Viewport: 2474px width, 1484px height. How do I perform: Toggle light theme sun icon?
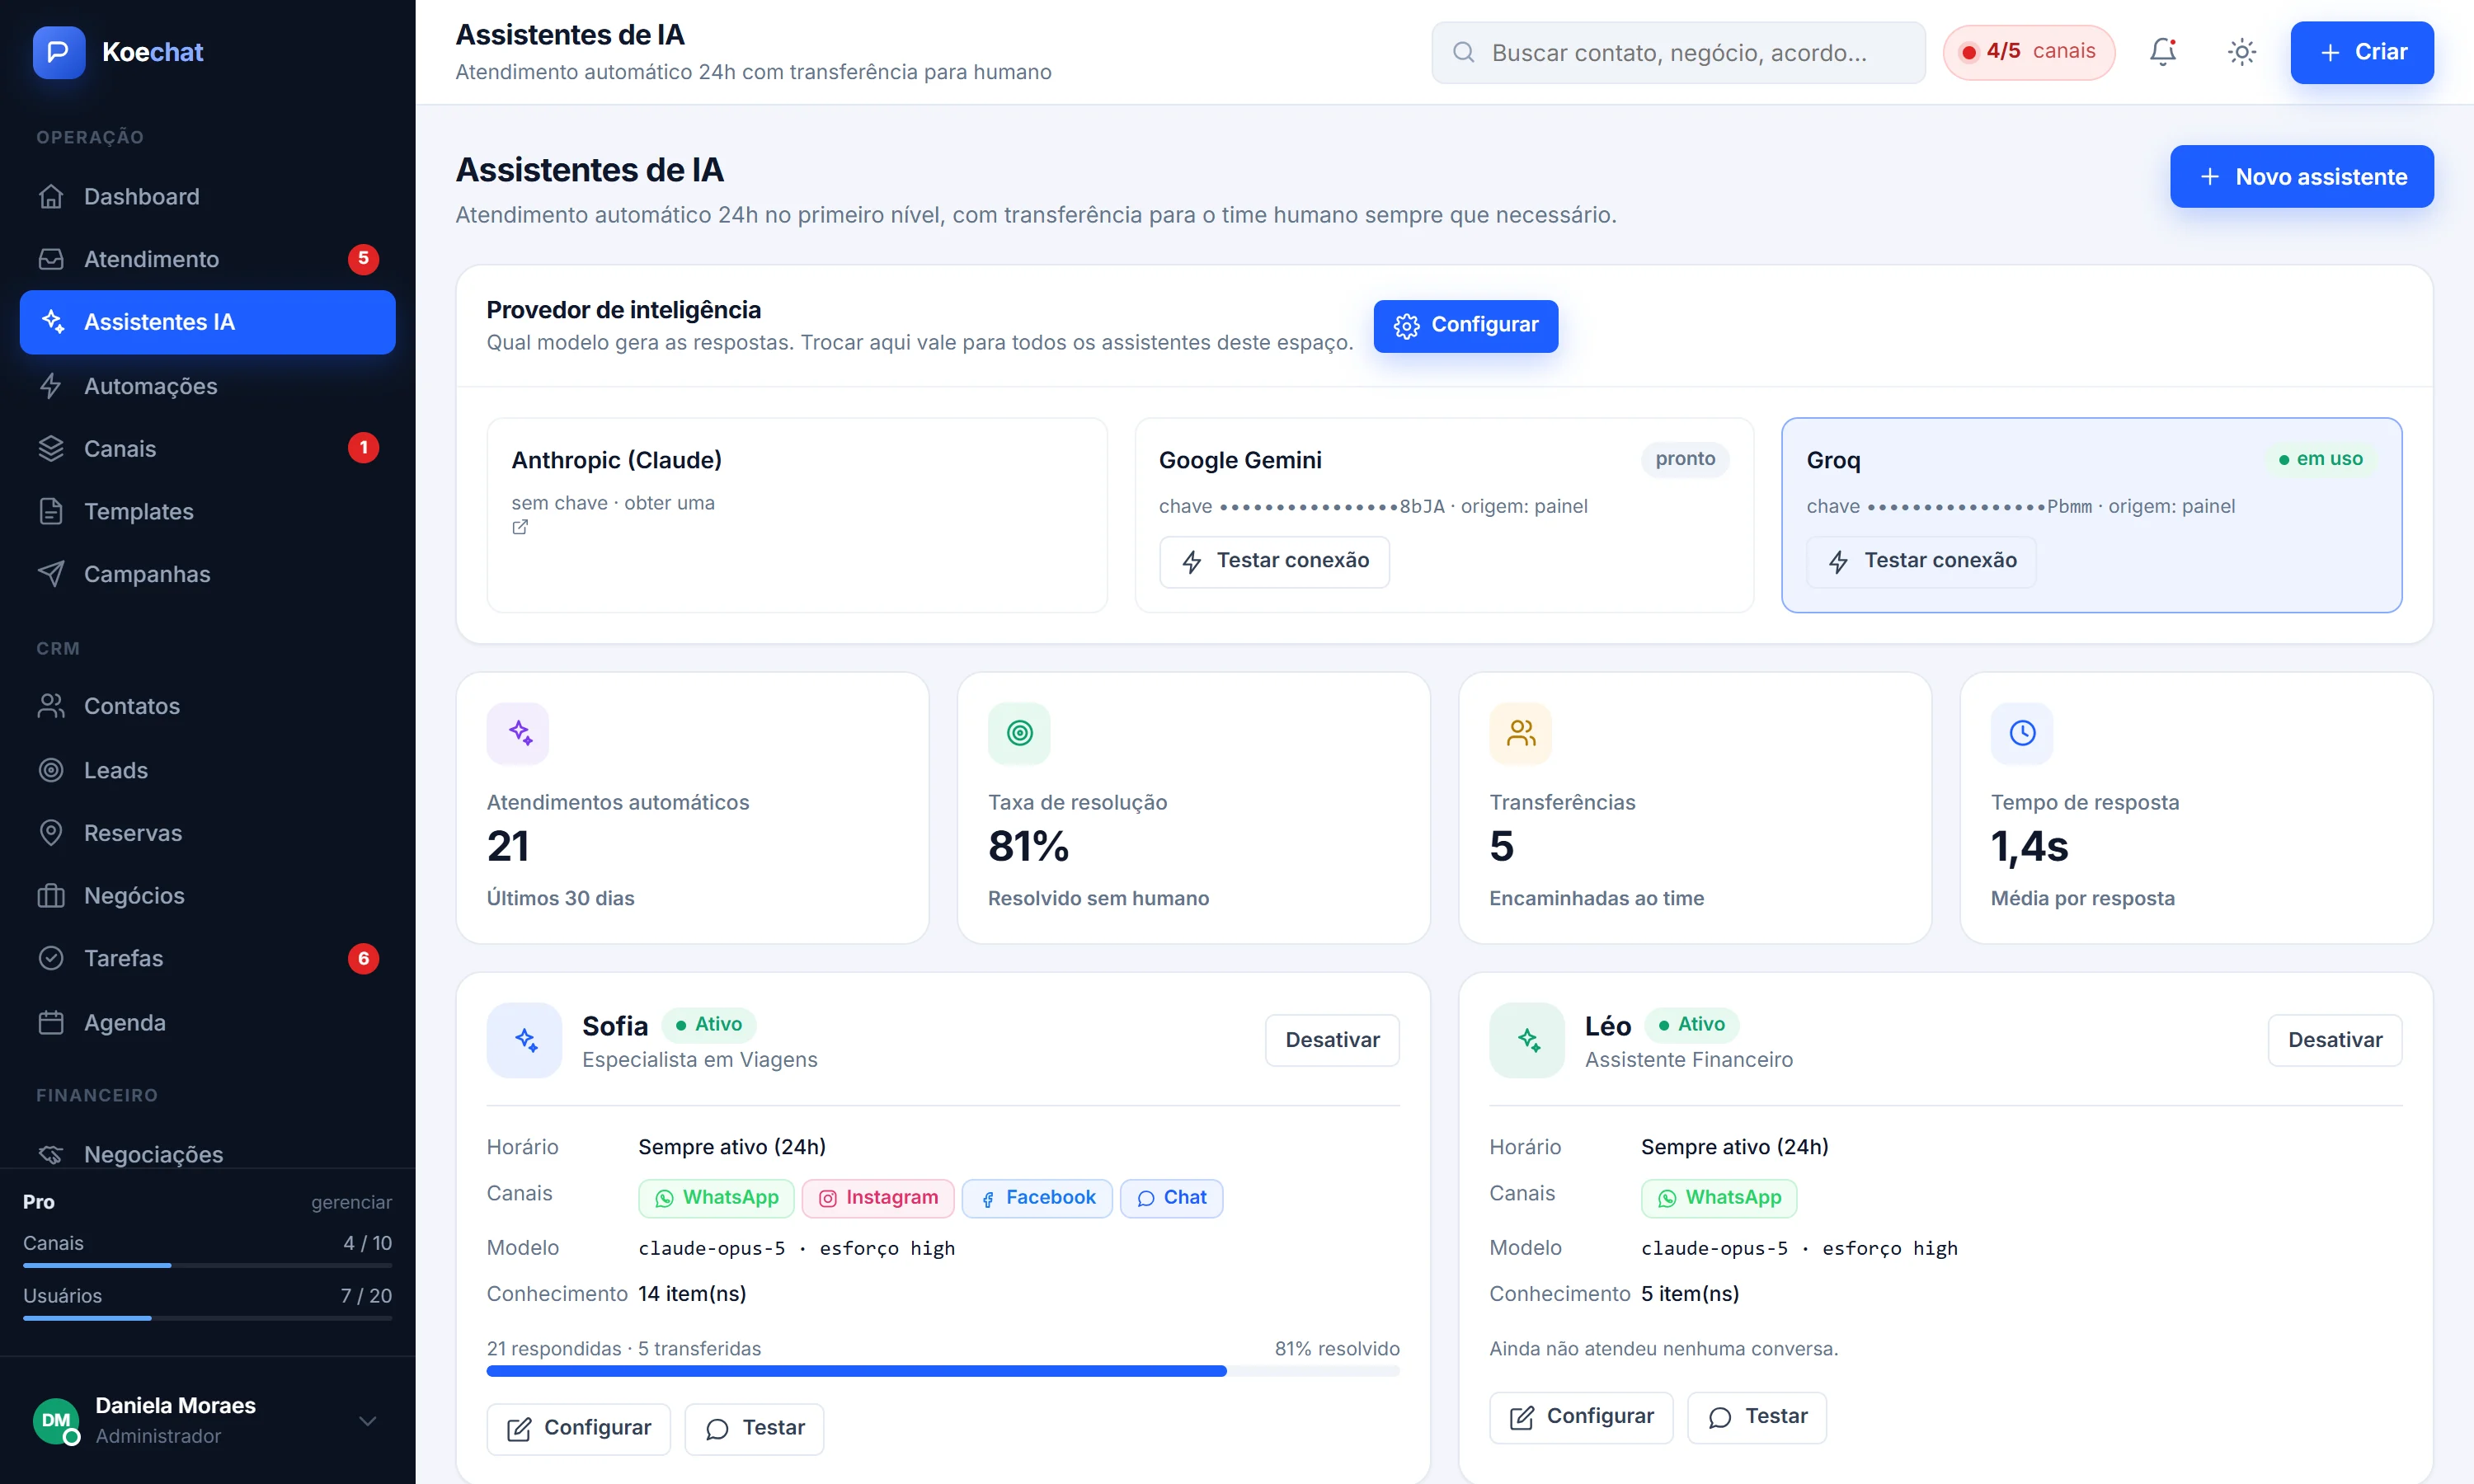pyautogui.click(x=2242, y=52)
